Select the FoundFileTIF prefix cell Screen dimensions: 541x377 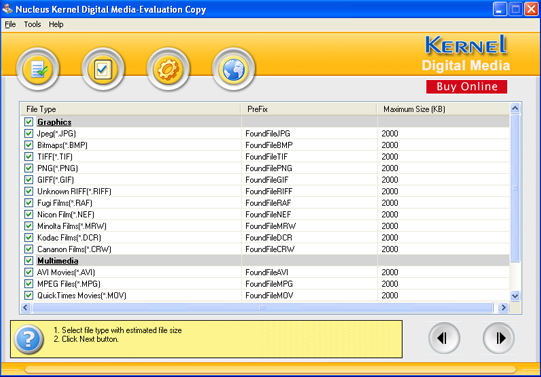click(266, 157)
